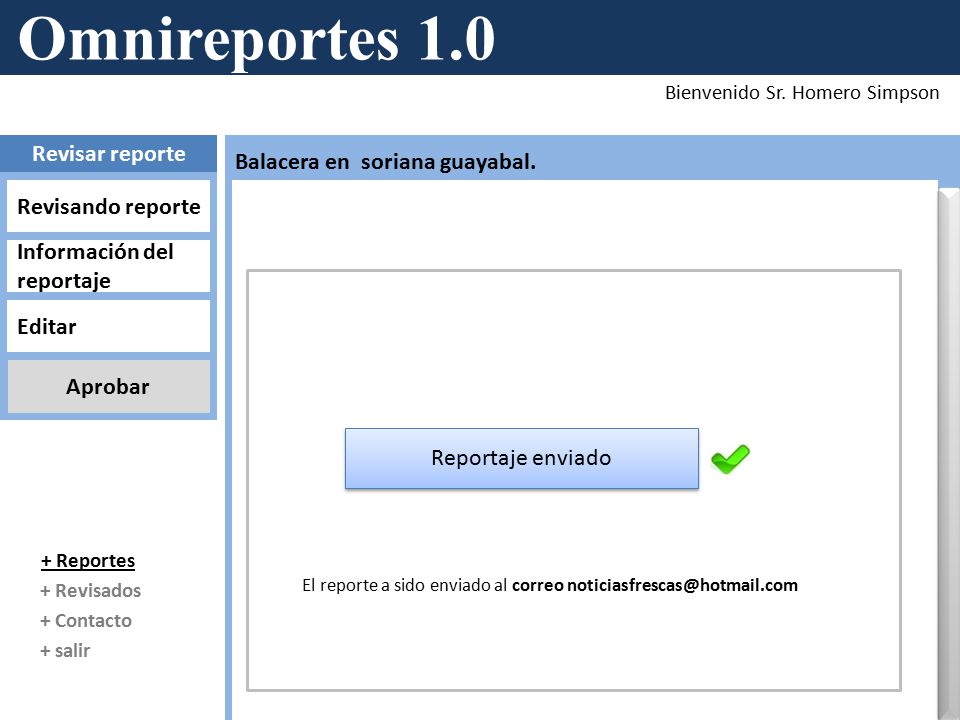Select Información del reportaje in sidebar
Screen dimensions: 960x720
(x=108, y=266)
